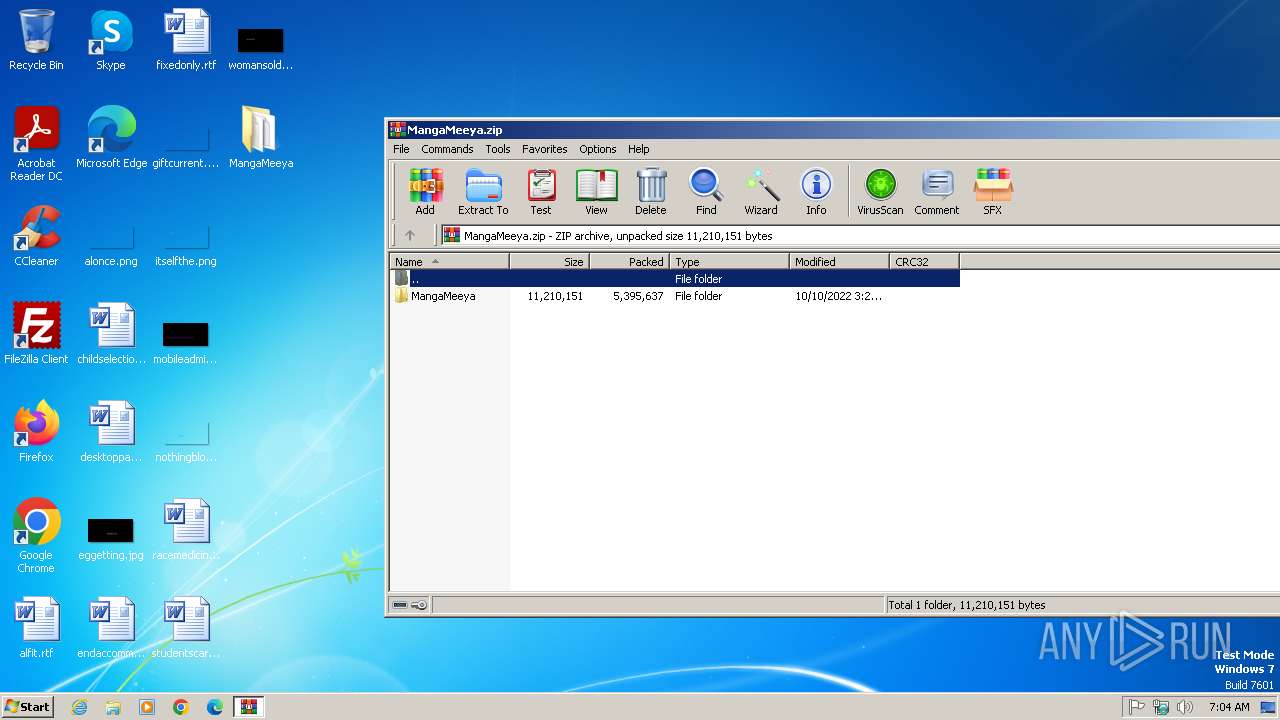Click the volume speaker tray icon
The image size is (1280, 720).
tap(1185, 707)
